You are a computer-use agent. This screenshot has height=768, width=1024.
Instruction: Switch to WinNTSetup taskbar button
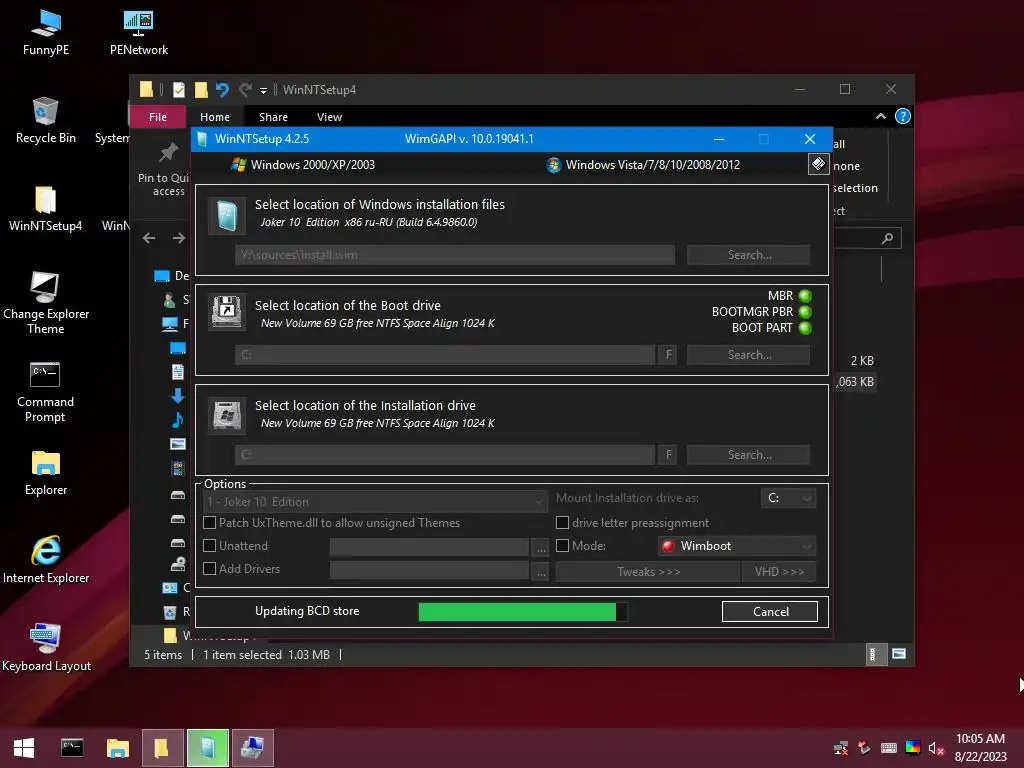click(208, 748)
